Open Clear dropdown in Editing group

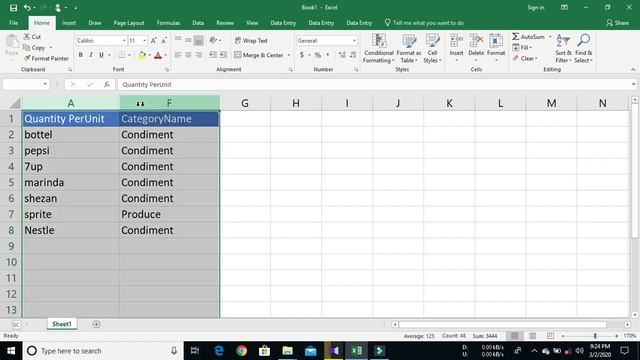525,58
